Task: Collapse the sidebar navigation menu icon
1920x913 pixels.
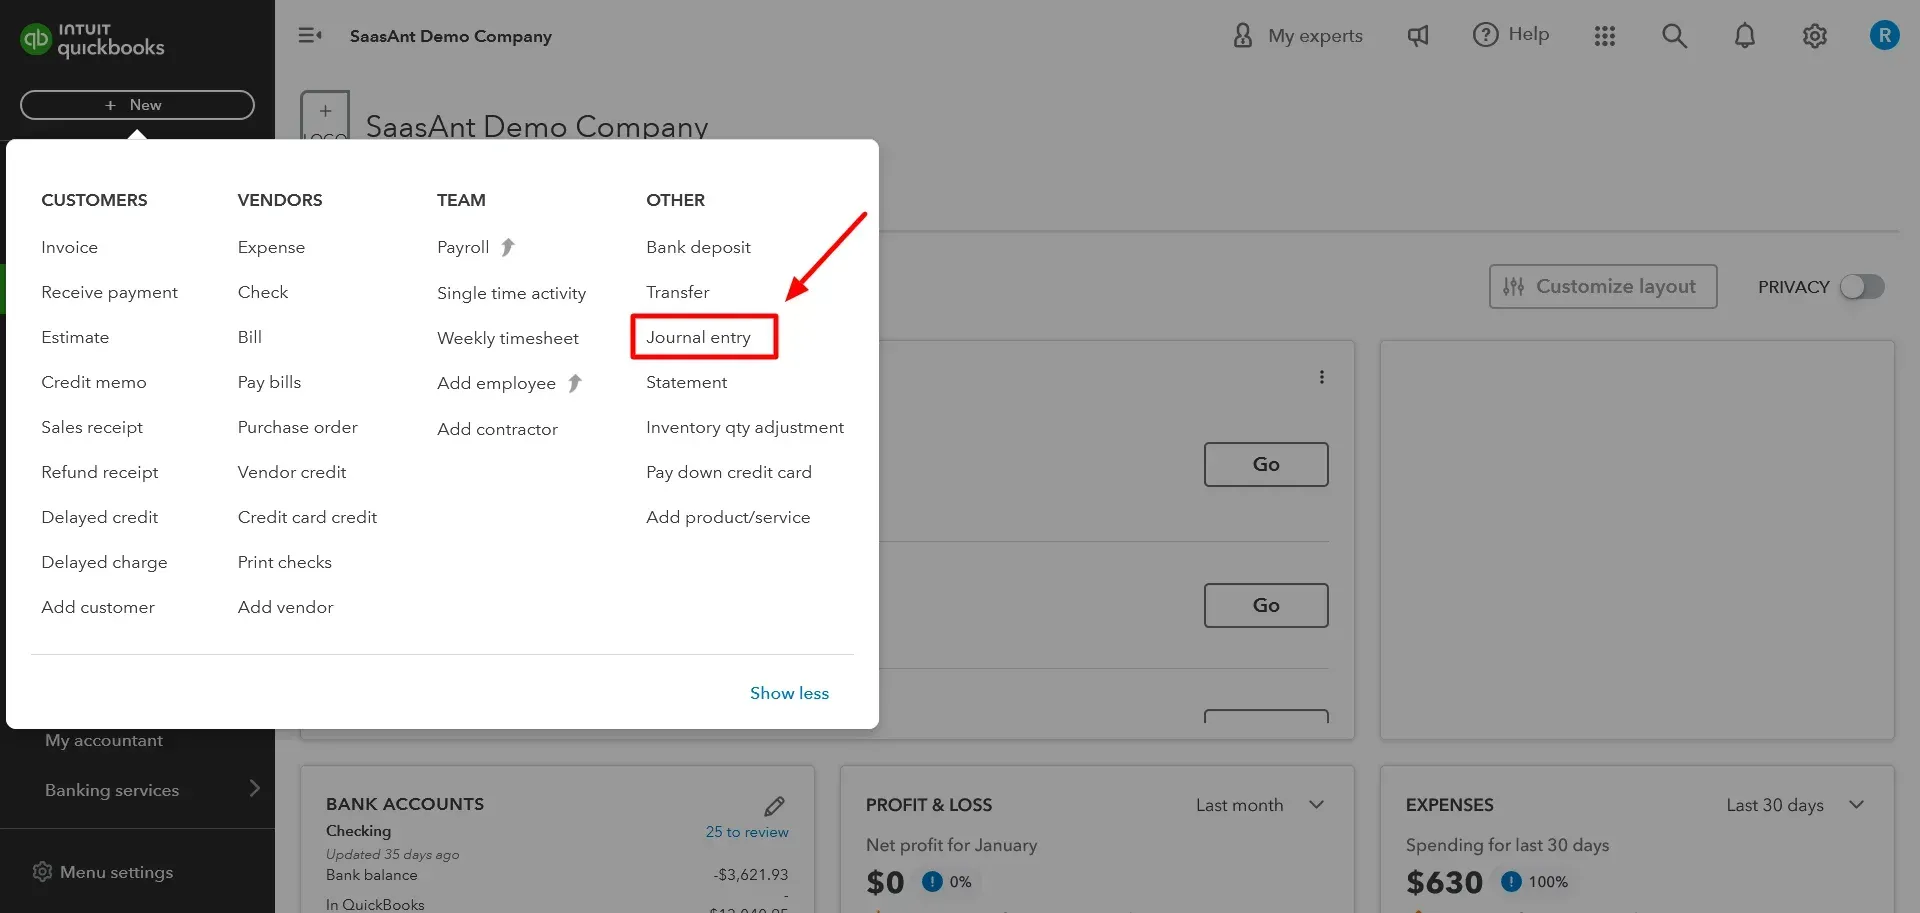Action: pyautogui.click(x=310, y=36)
